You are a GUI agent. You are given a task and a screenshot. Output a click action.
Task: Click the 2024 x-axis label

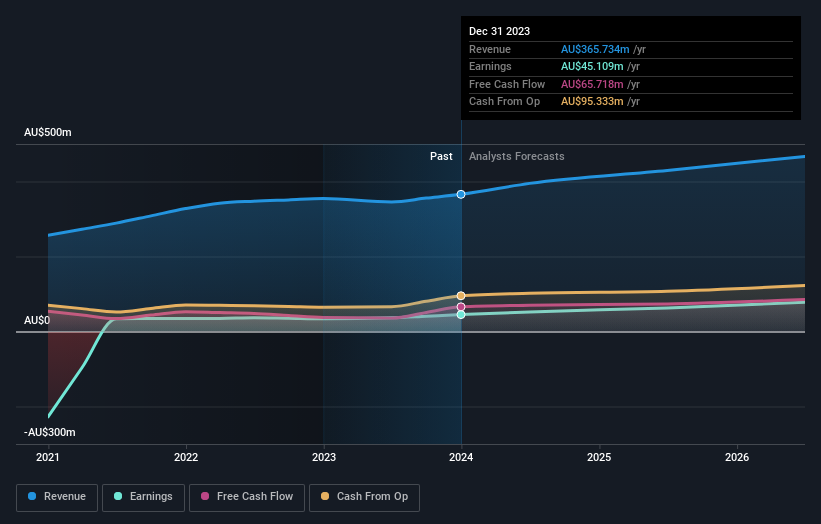[x=461, y=458]
